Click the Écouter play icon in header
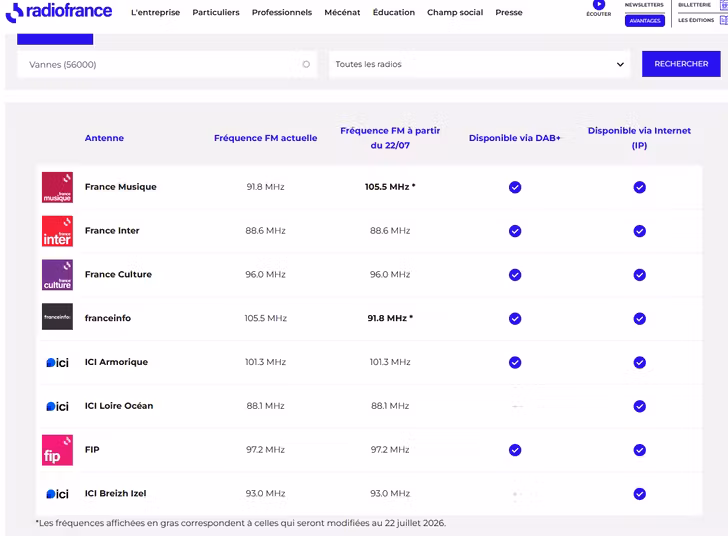 coord(599,5)
